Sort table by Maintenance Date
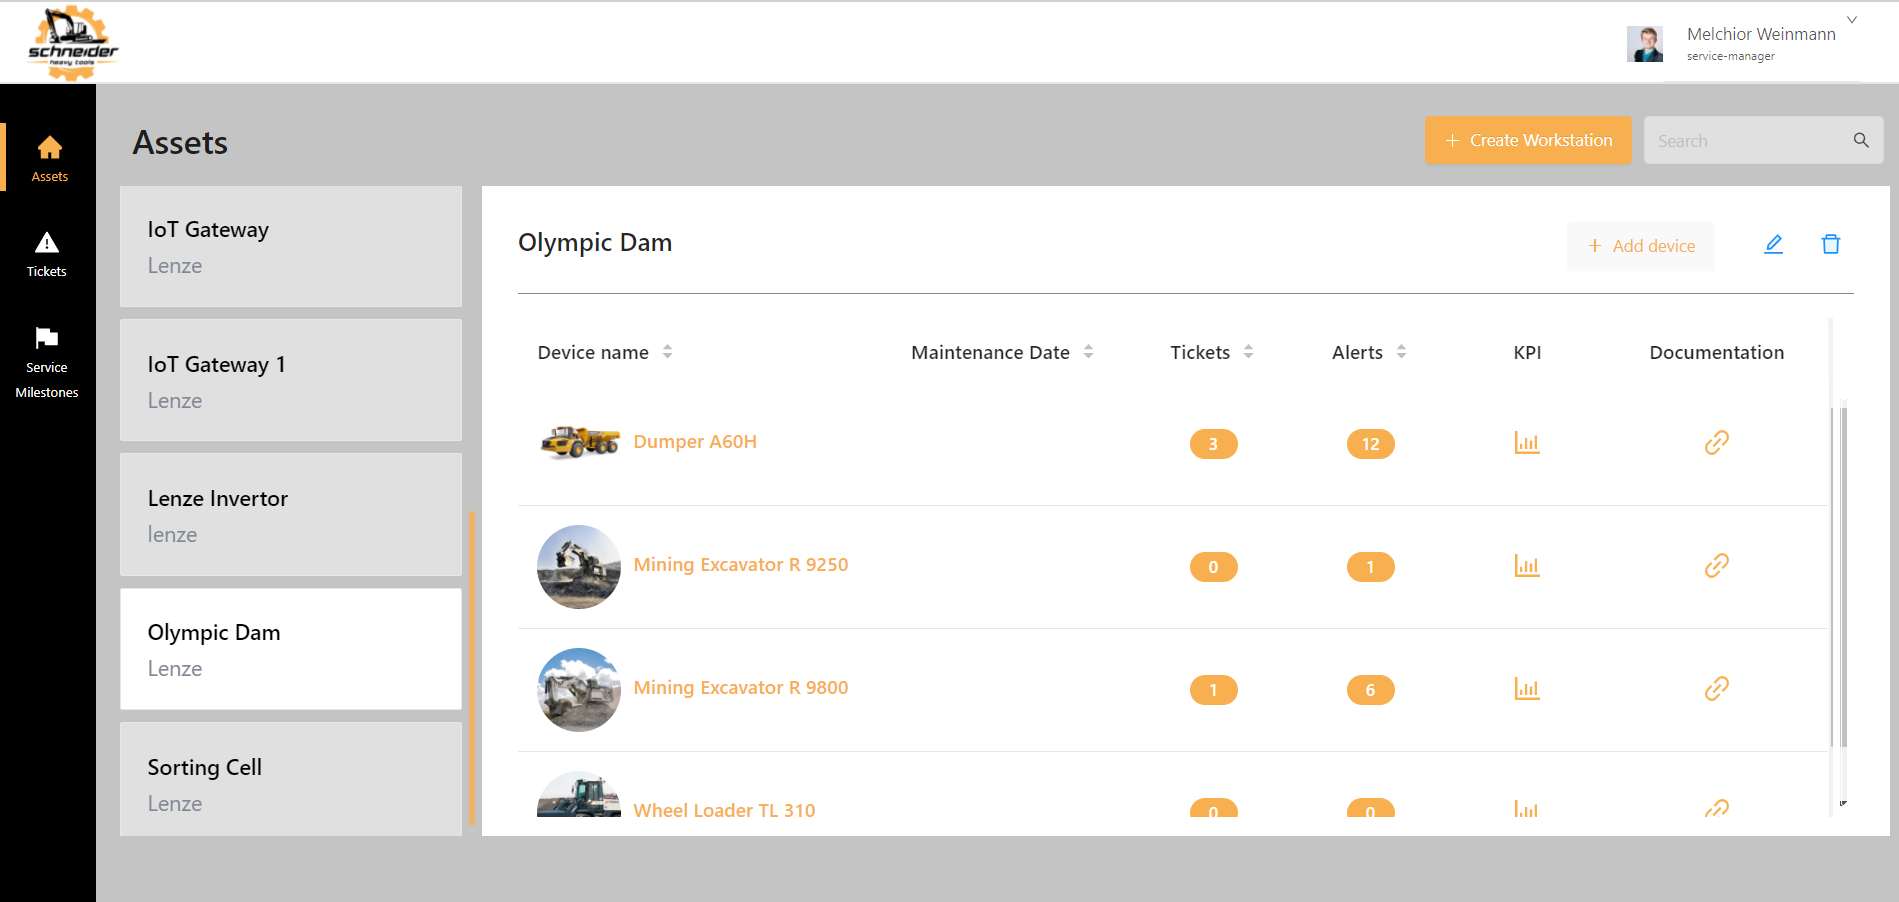This screenshot has width=1899, height=902. tap(1088, 352)
